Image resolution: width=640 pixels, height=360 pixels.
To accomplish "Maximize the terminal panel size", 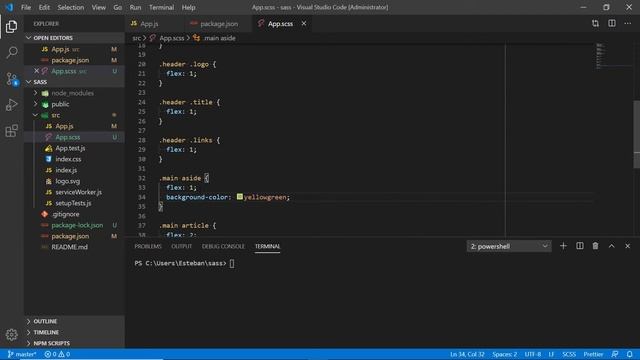I will click(611, 246).
